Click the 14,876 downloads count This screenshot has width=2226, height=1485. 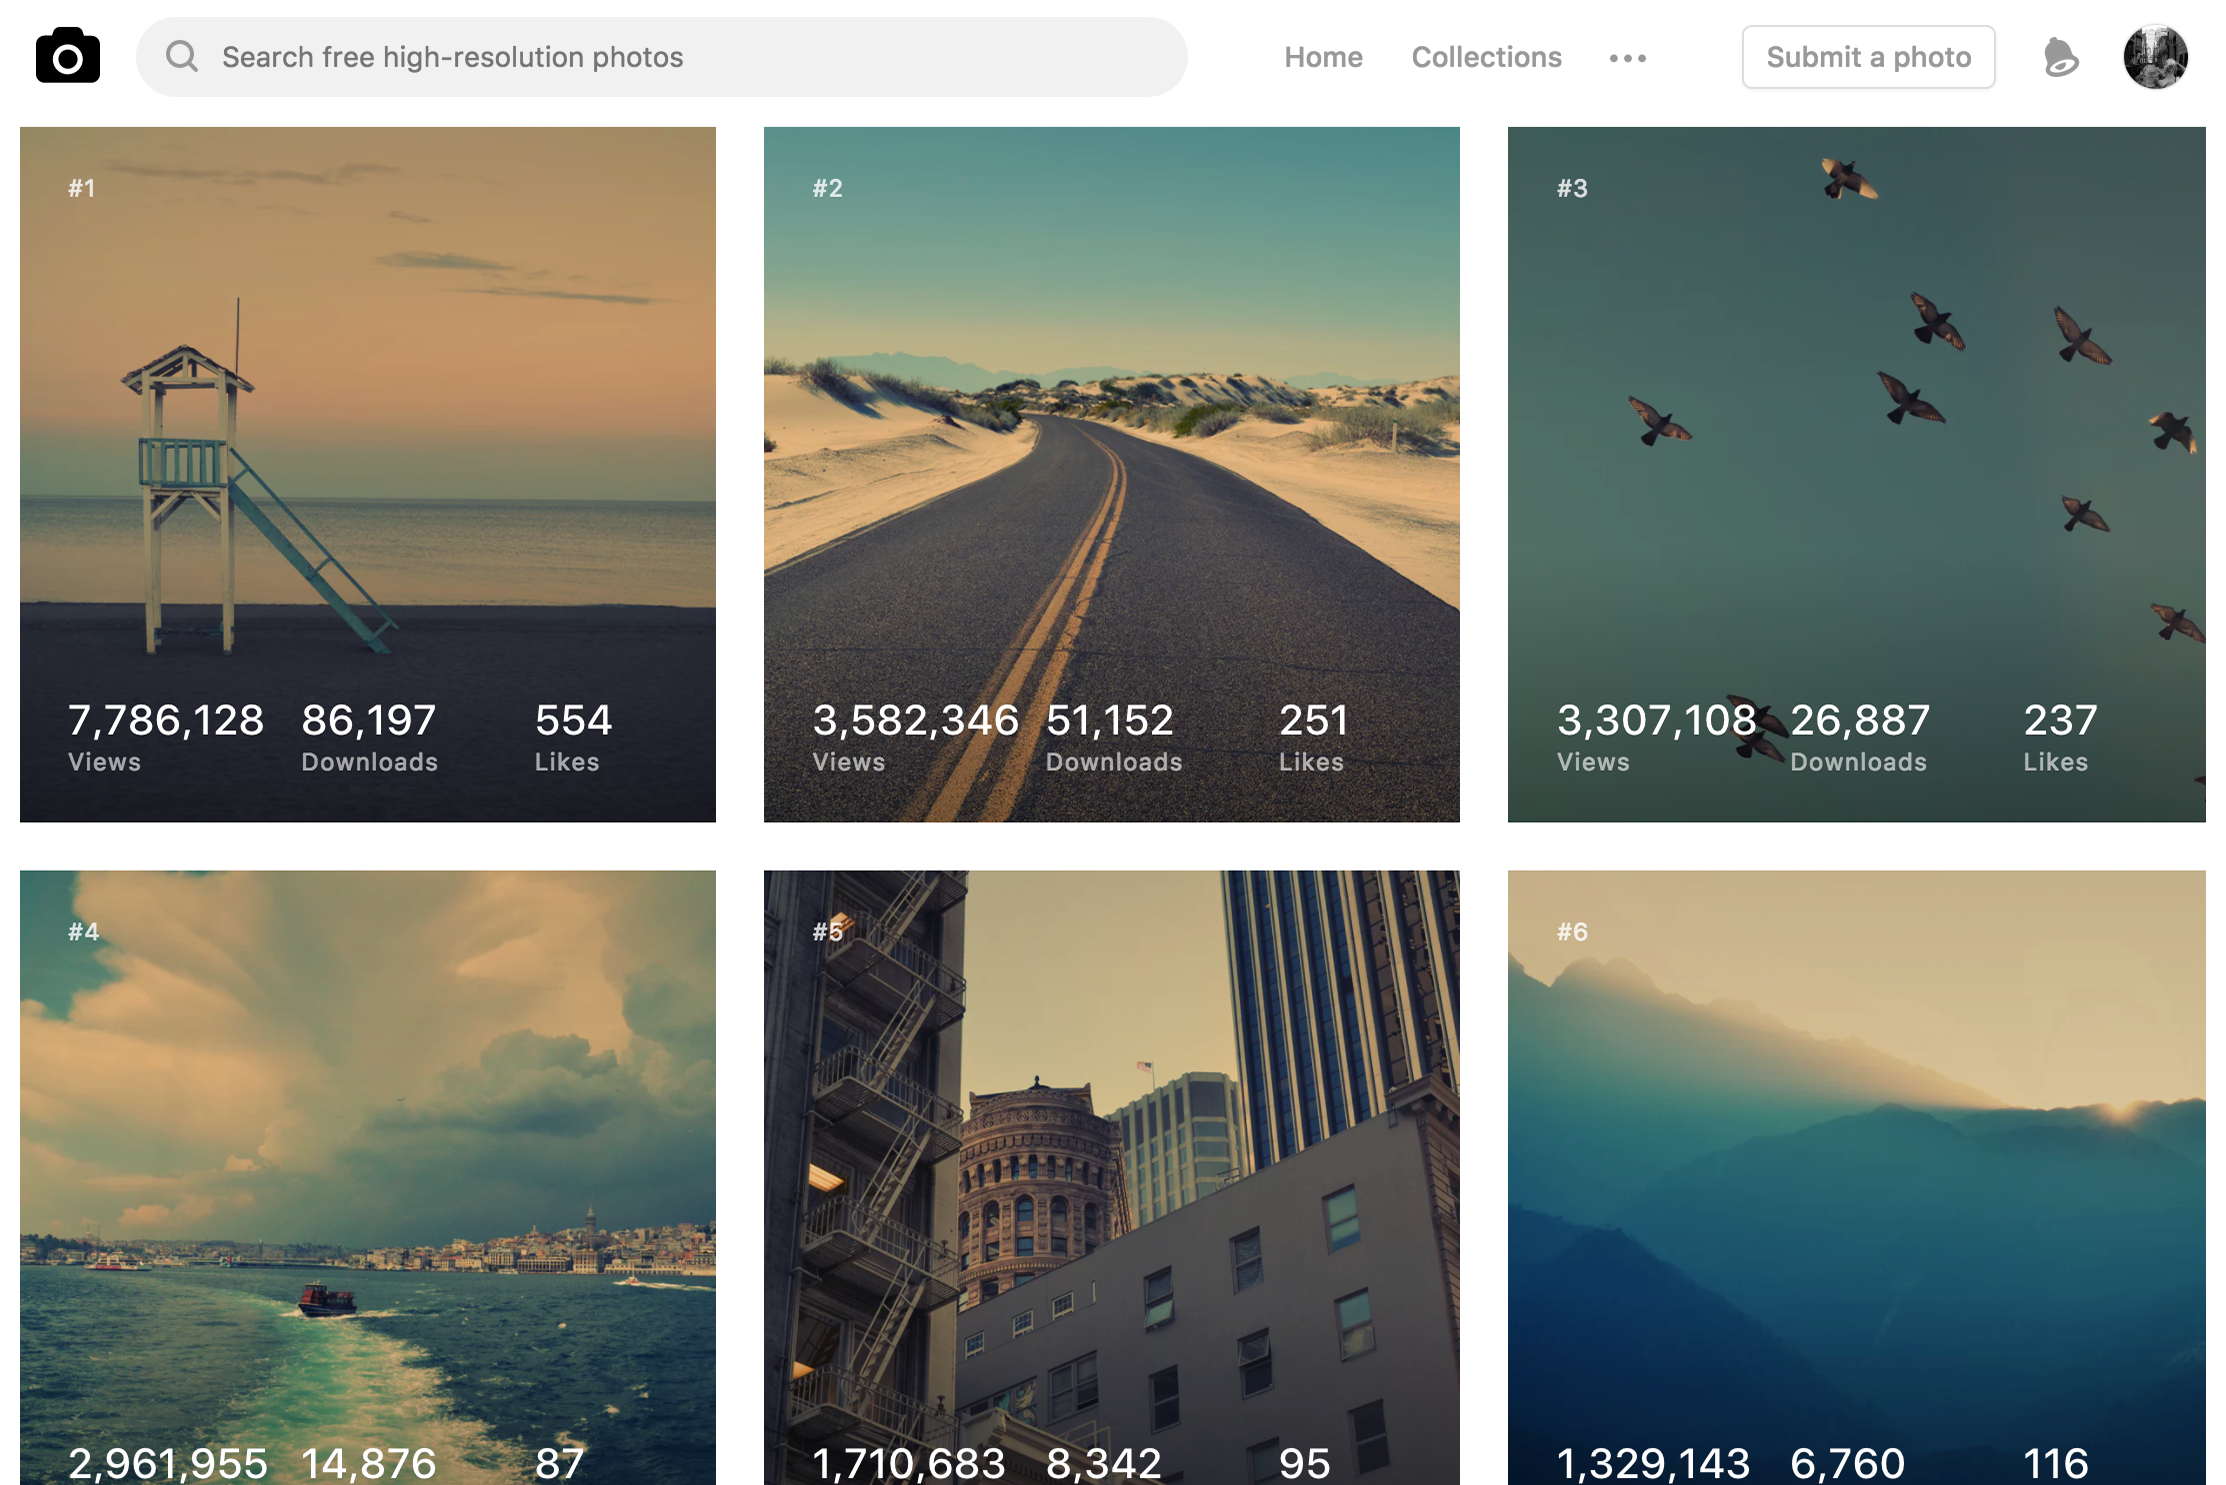369,1464
